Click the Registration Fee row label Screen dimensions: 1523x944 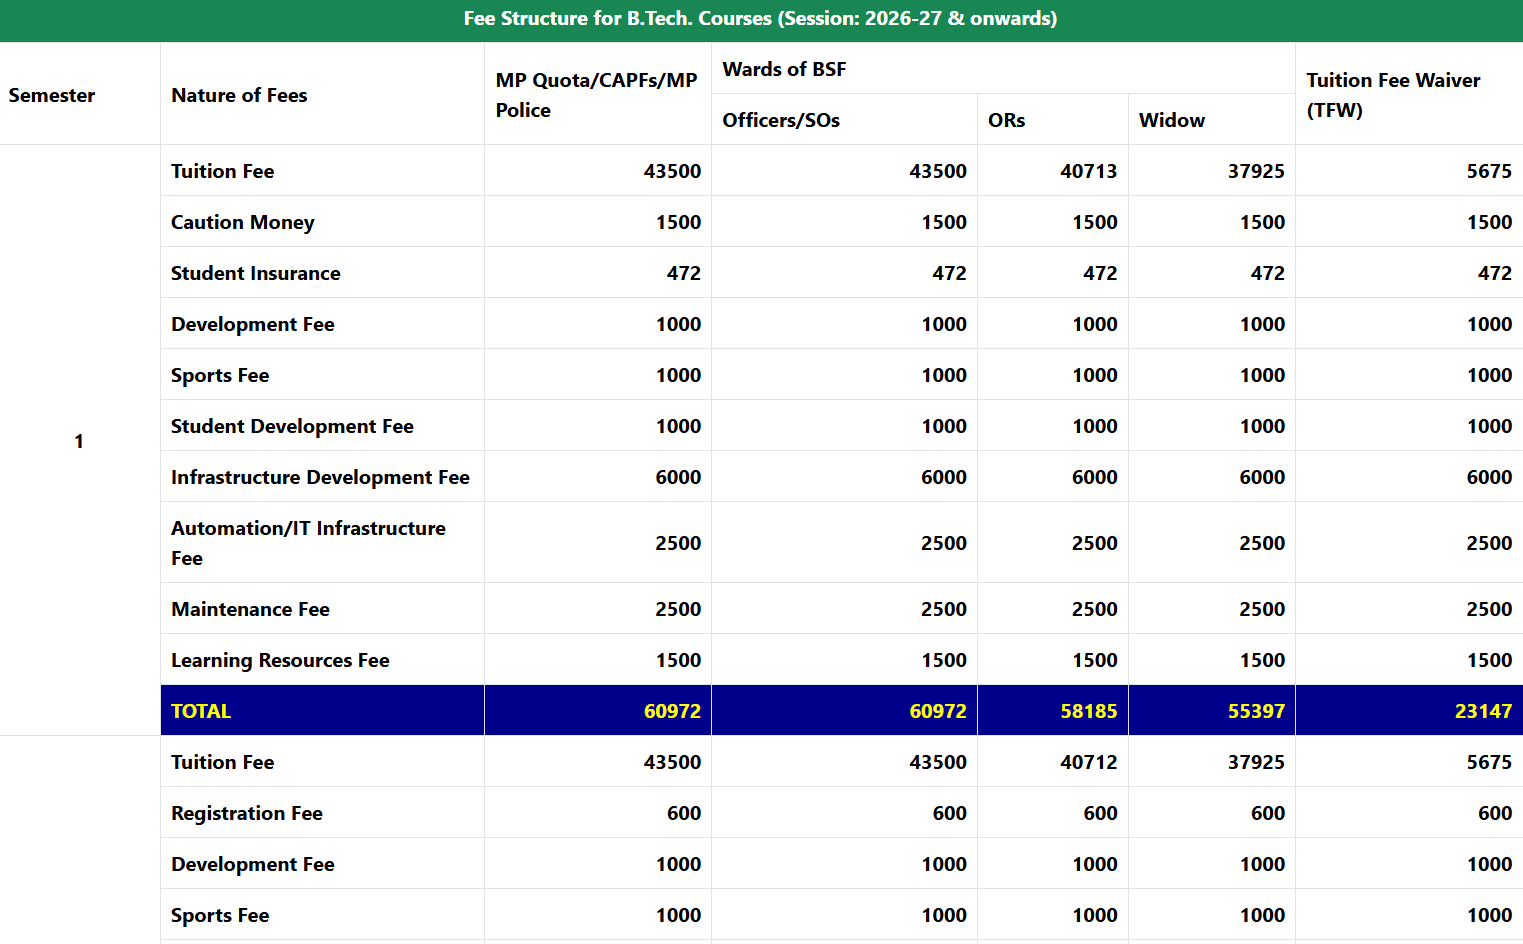point(247,813)
